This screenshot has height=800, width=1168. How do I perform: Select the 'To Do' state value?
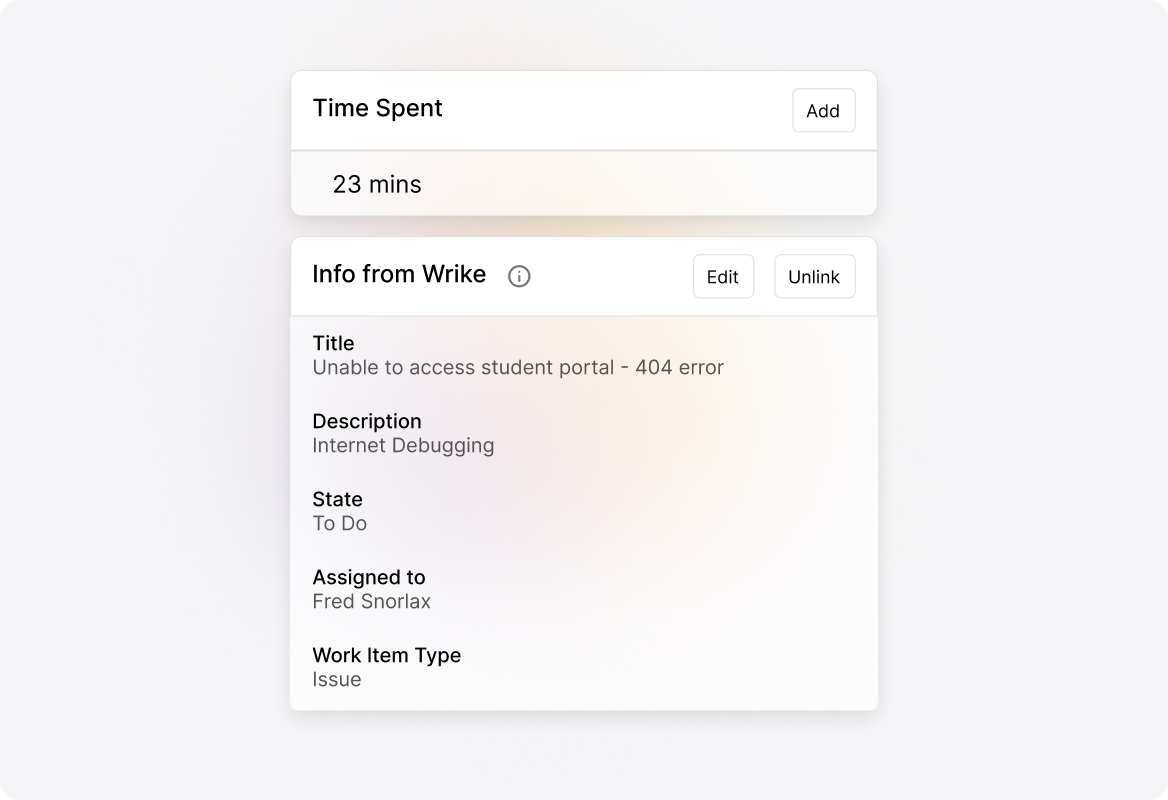[x=340, y=523]
